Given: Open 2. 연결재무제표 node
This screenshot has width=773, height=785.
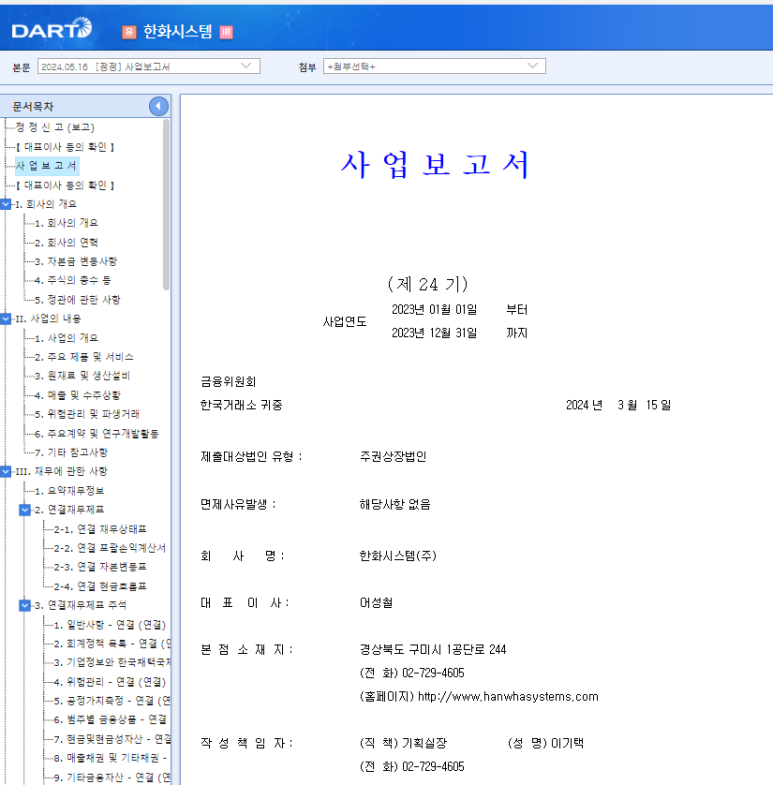Looking at the screenshot, I should [69, 510].
